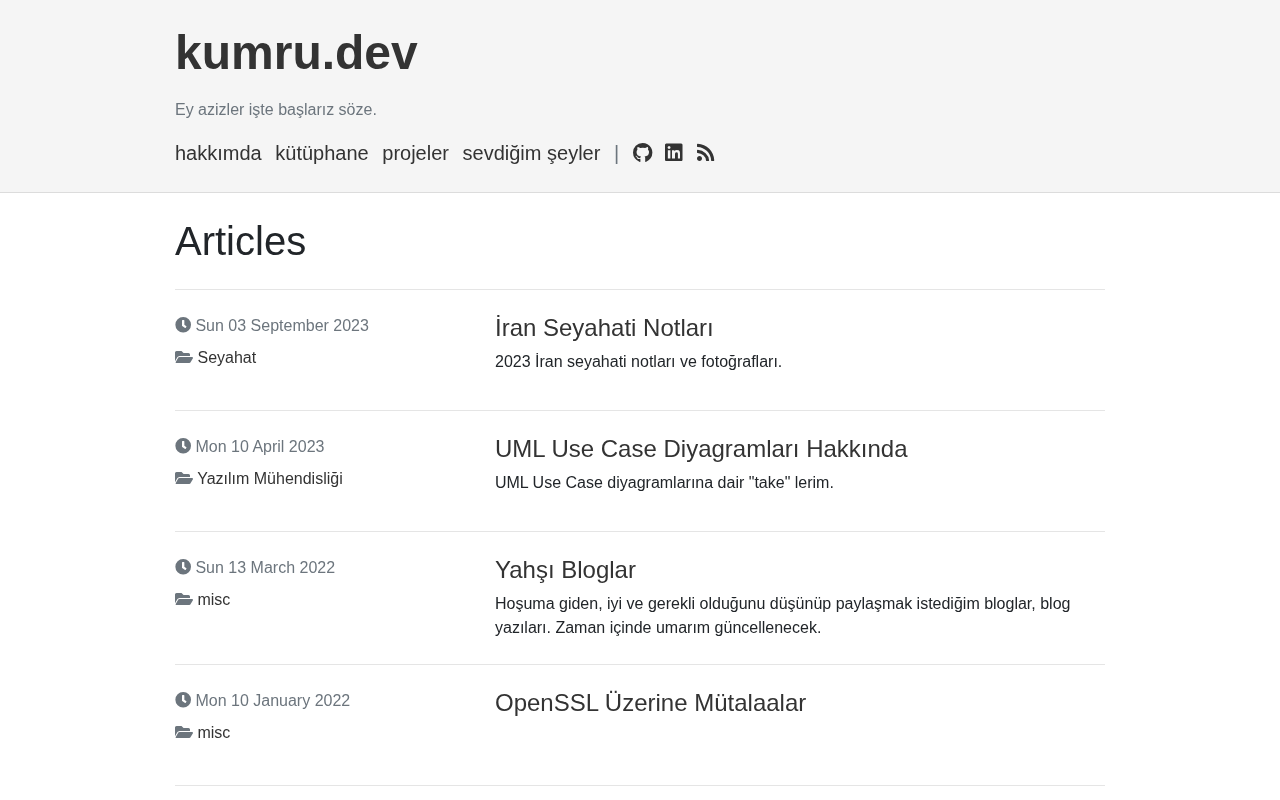Click the kumru.dev site title
Screen dimensions: 1280x800
click(296, 53)
